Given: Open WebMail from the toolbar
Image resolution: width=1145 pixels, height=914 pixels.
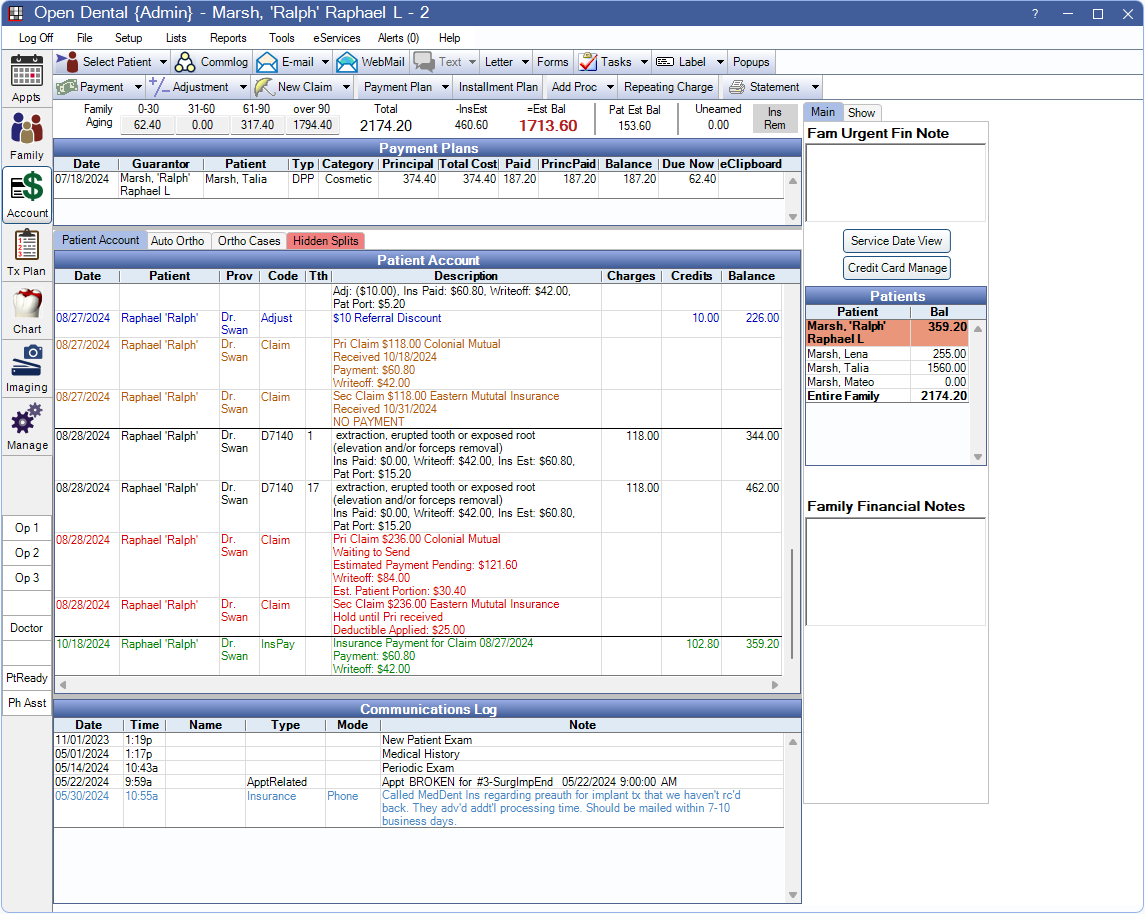Looking at the screenshot, I should (x=370, y=62).
